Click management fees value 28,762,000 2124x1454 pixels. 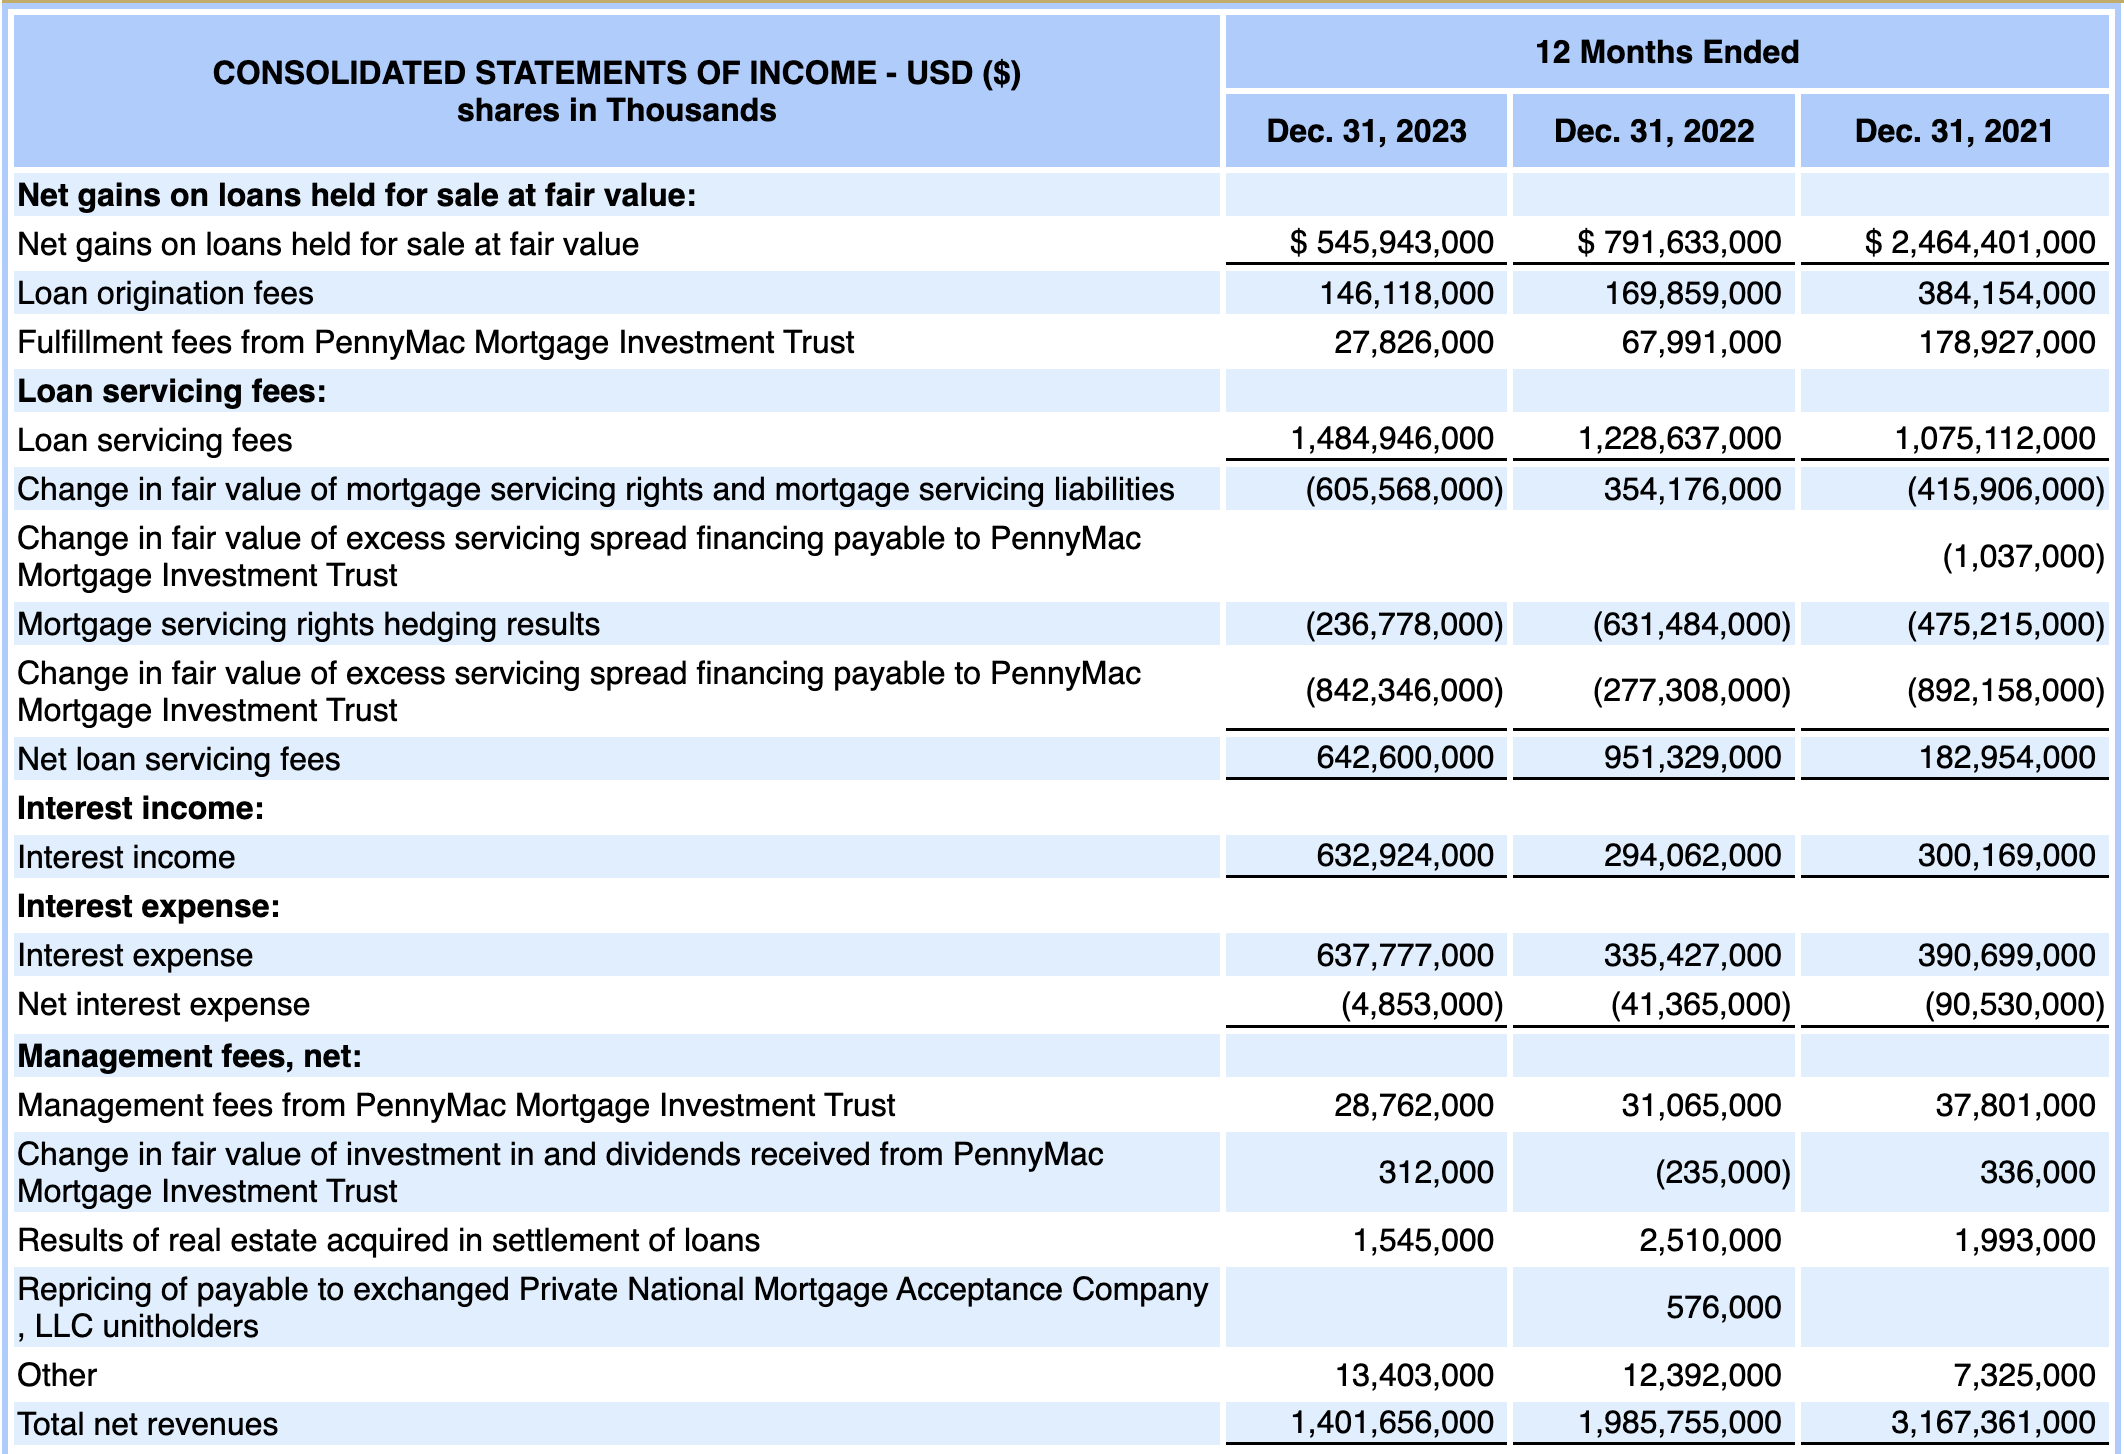coord(1414,1105)
